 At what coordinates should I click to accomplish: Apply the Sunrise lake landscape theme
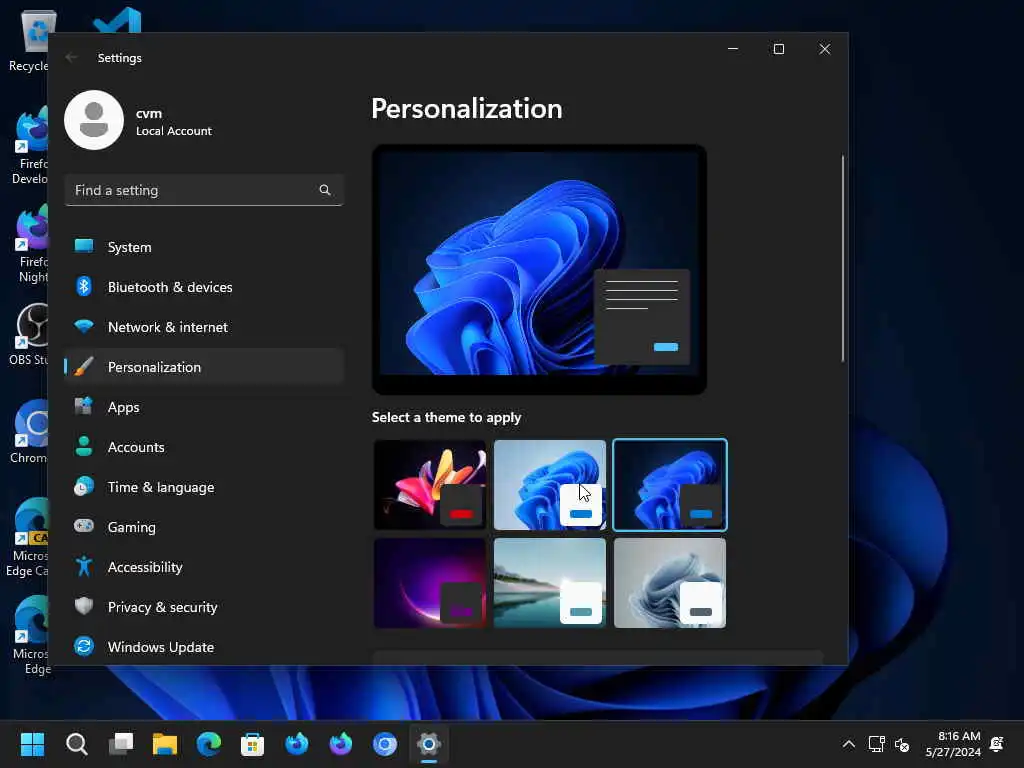550,583
